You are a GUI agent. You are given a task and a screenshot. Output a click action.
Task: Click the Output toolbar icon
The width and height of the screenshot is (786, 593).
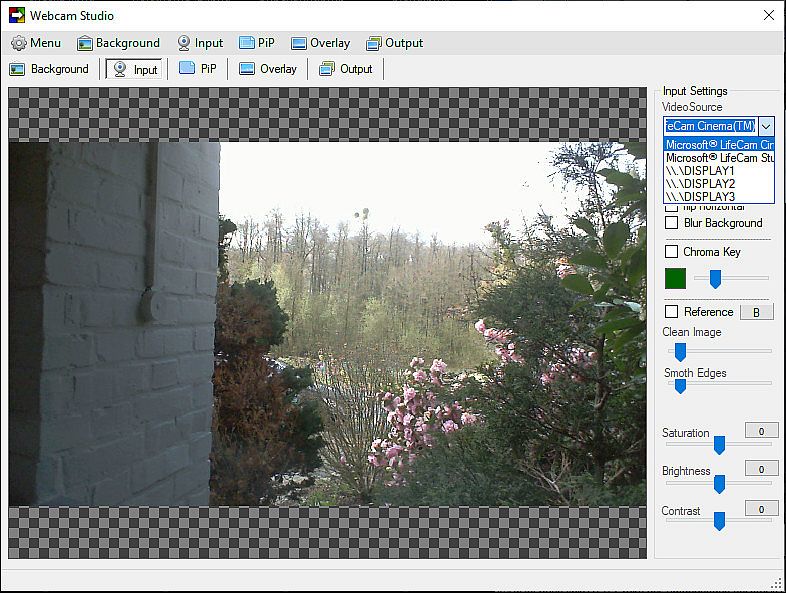click(x=327, y=69)
